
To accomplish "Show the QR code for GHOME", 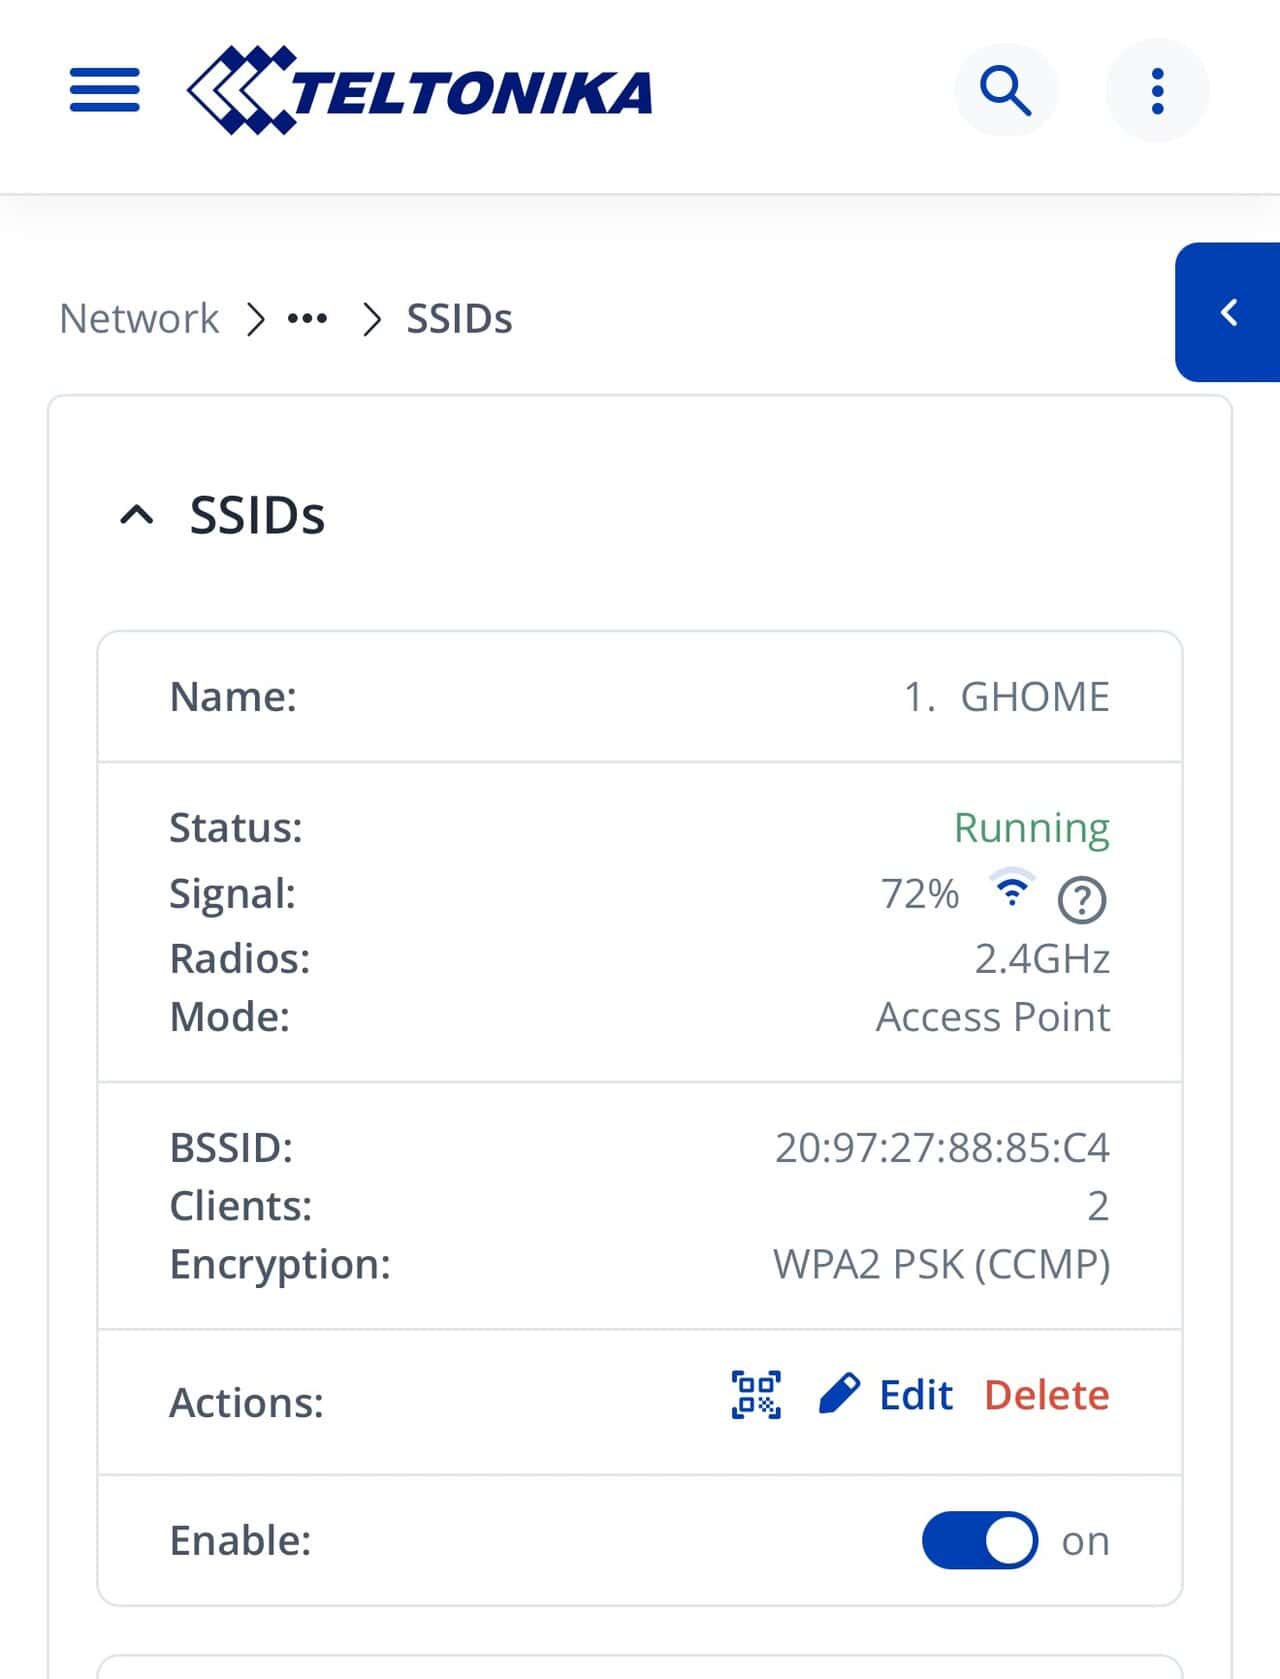I will tap(756, 1394).
